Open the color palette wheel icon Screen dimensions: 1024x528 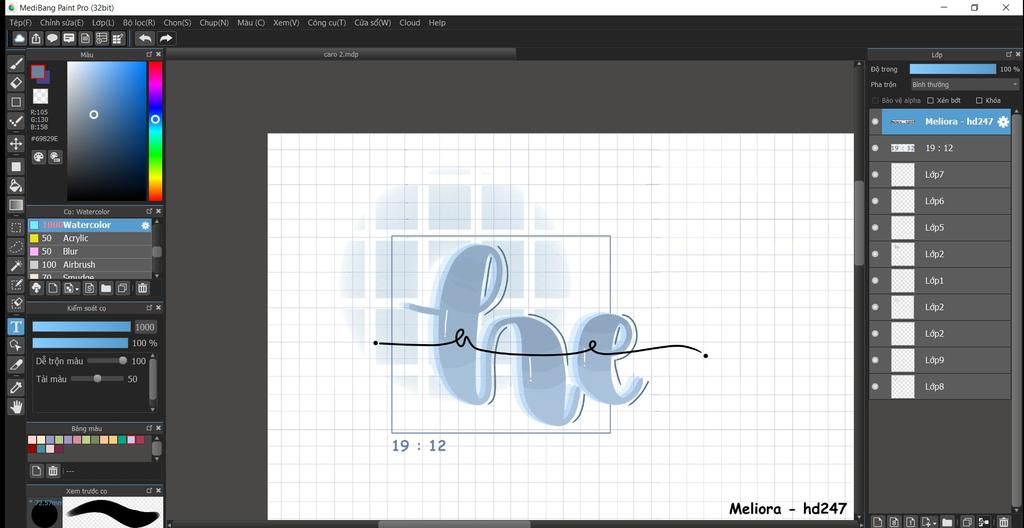(x=39, y=157)
